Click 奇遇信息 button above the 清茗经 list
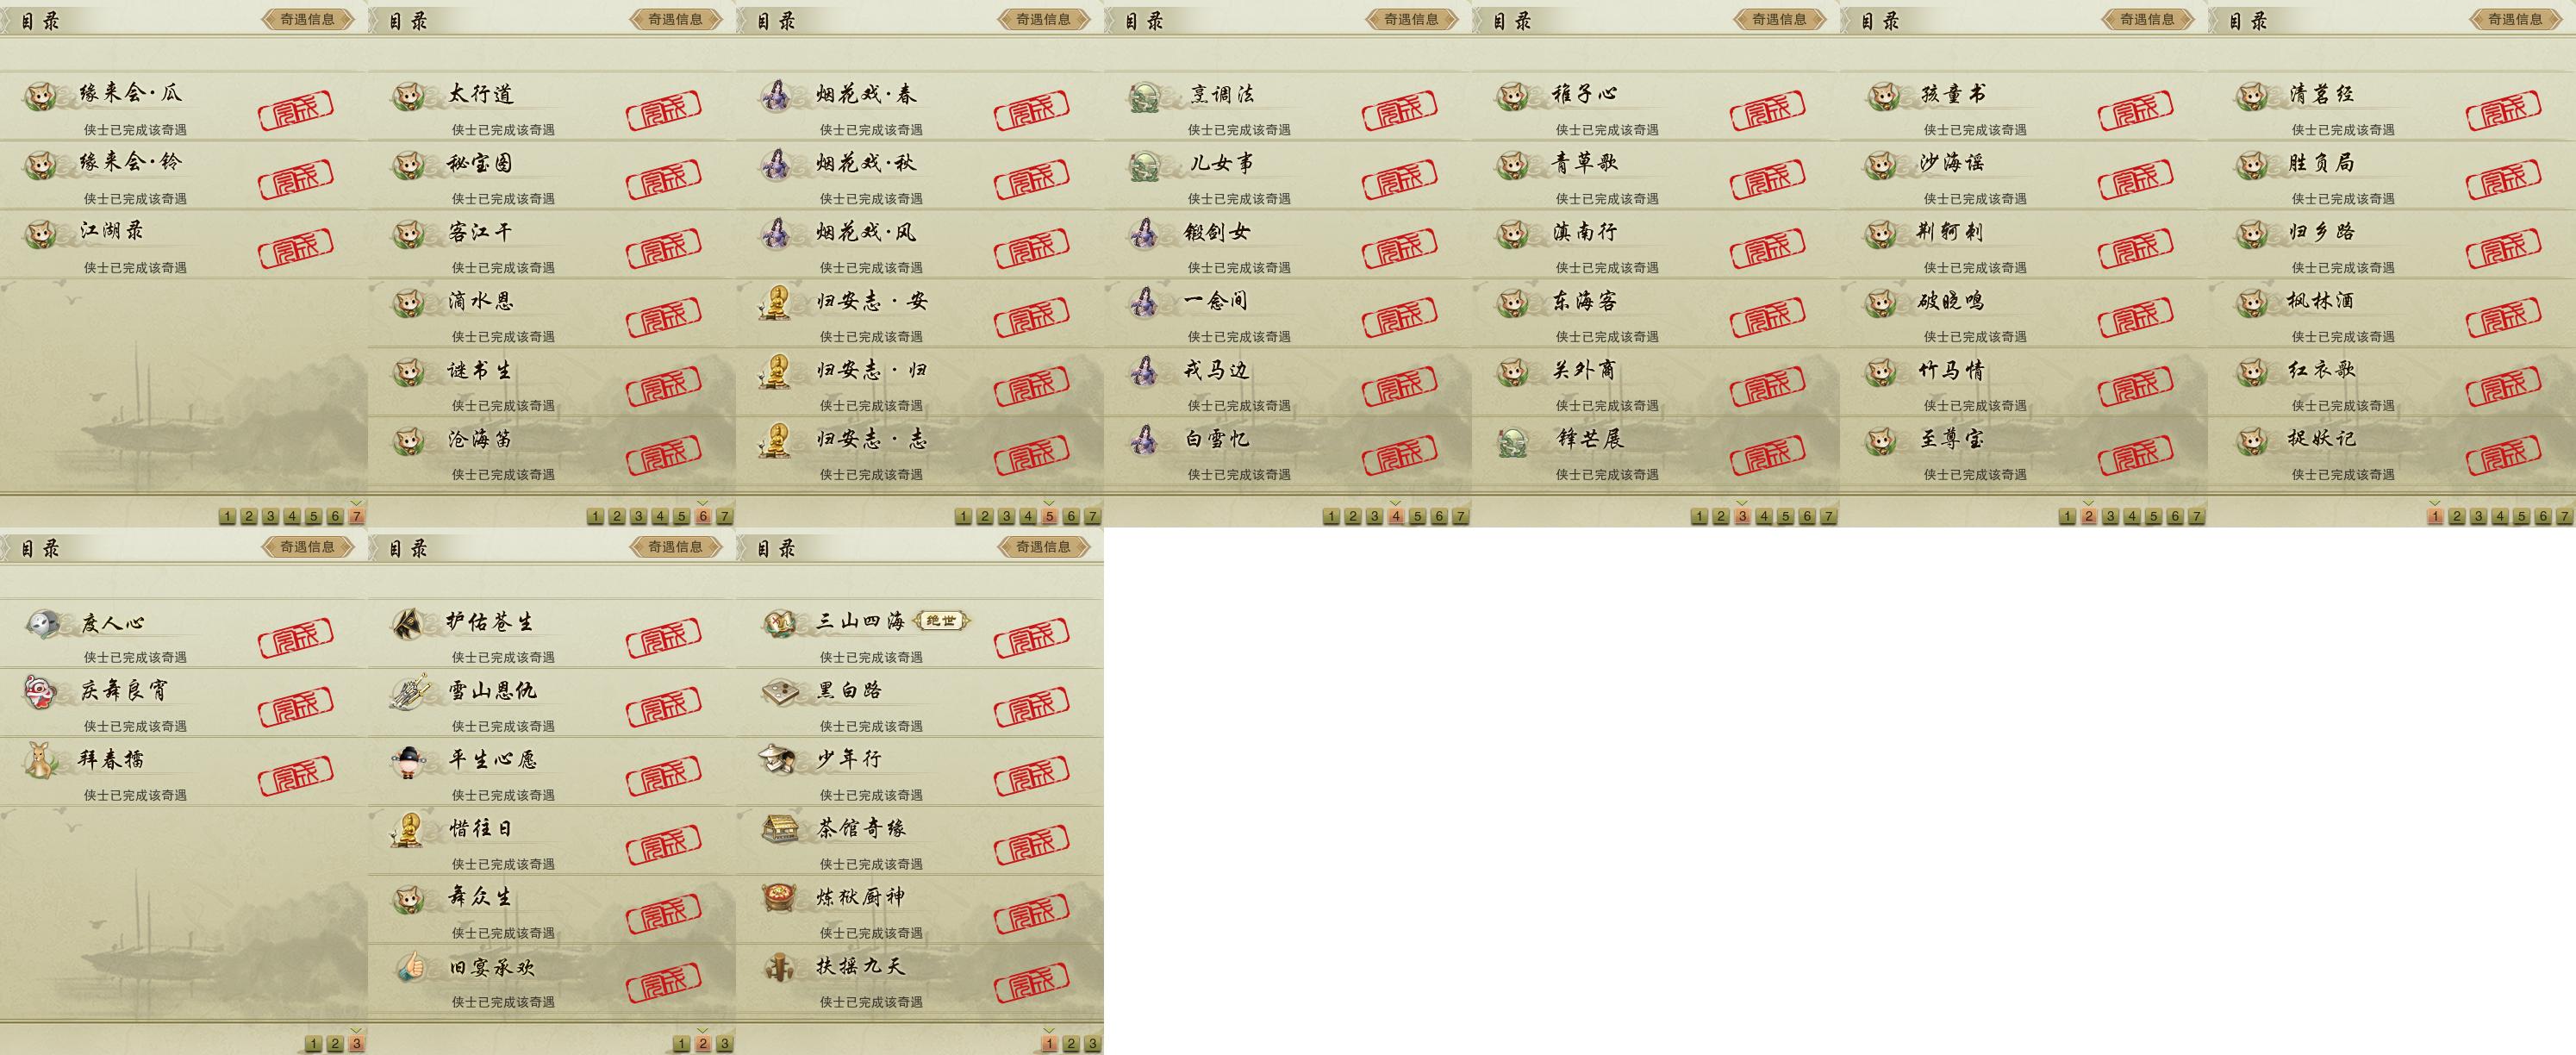The height and width of the screenshot is (1055, 2576). (2516, 19)
